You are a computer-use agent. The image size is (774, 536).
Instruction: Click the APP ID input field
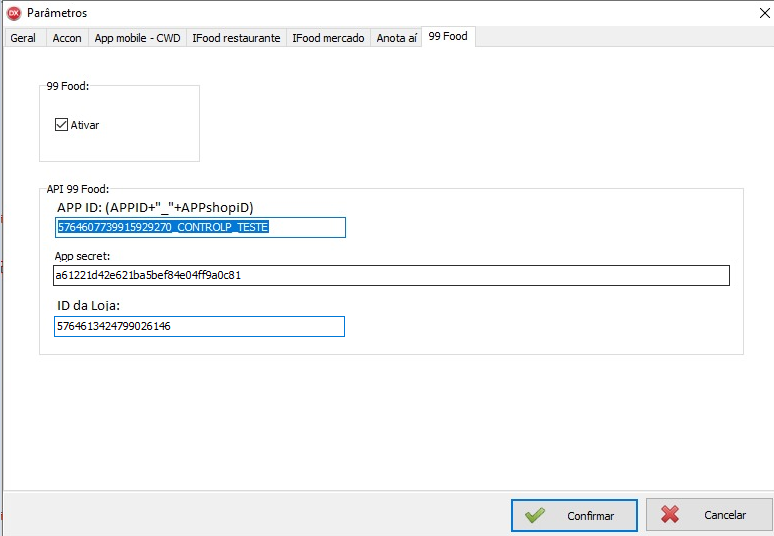pos(200,228)
